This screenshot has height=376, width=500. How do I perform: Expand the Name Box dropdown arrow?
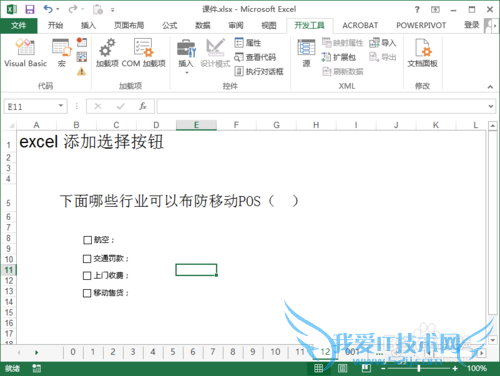pyautogui.click(x=61, y=106)
